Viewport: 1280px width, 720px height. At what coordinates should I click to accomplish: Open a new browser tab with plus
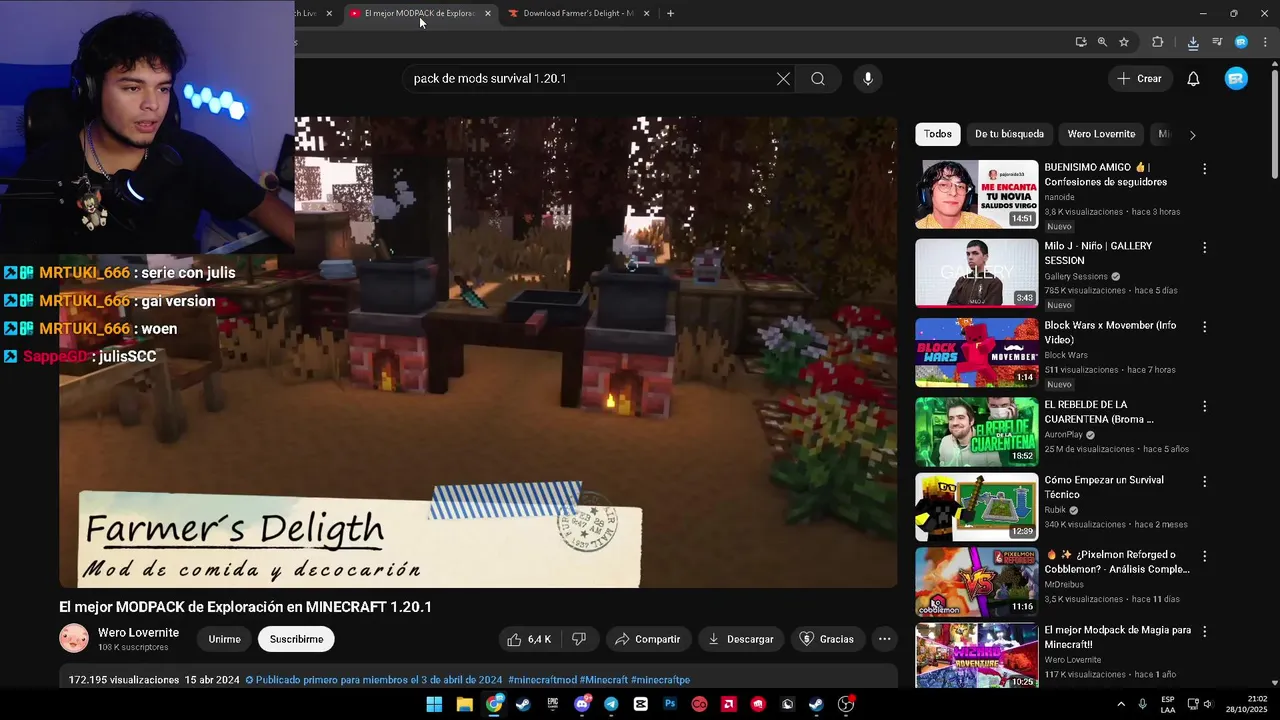[x=670, y=13]
